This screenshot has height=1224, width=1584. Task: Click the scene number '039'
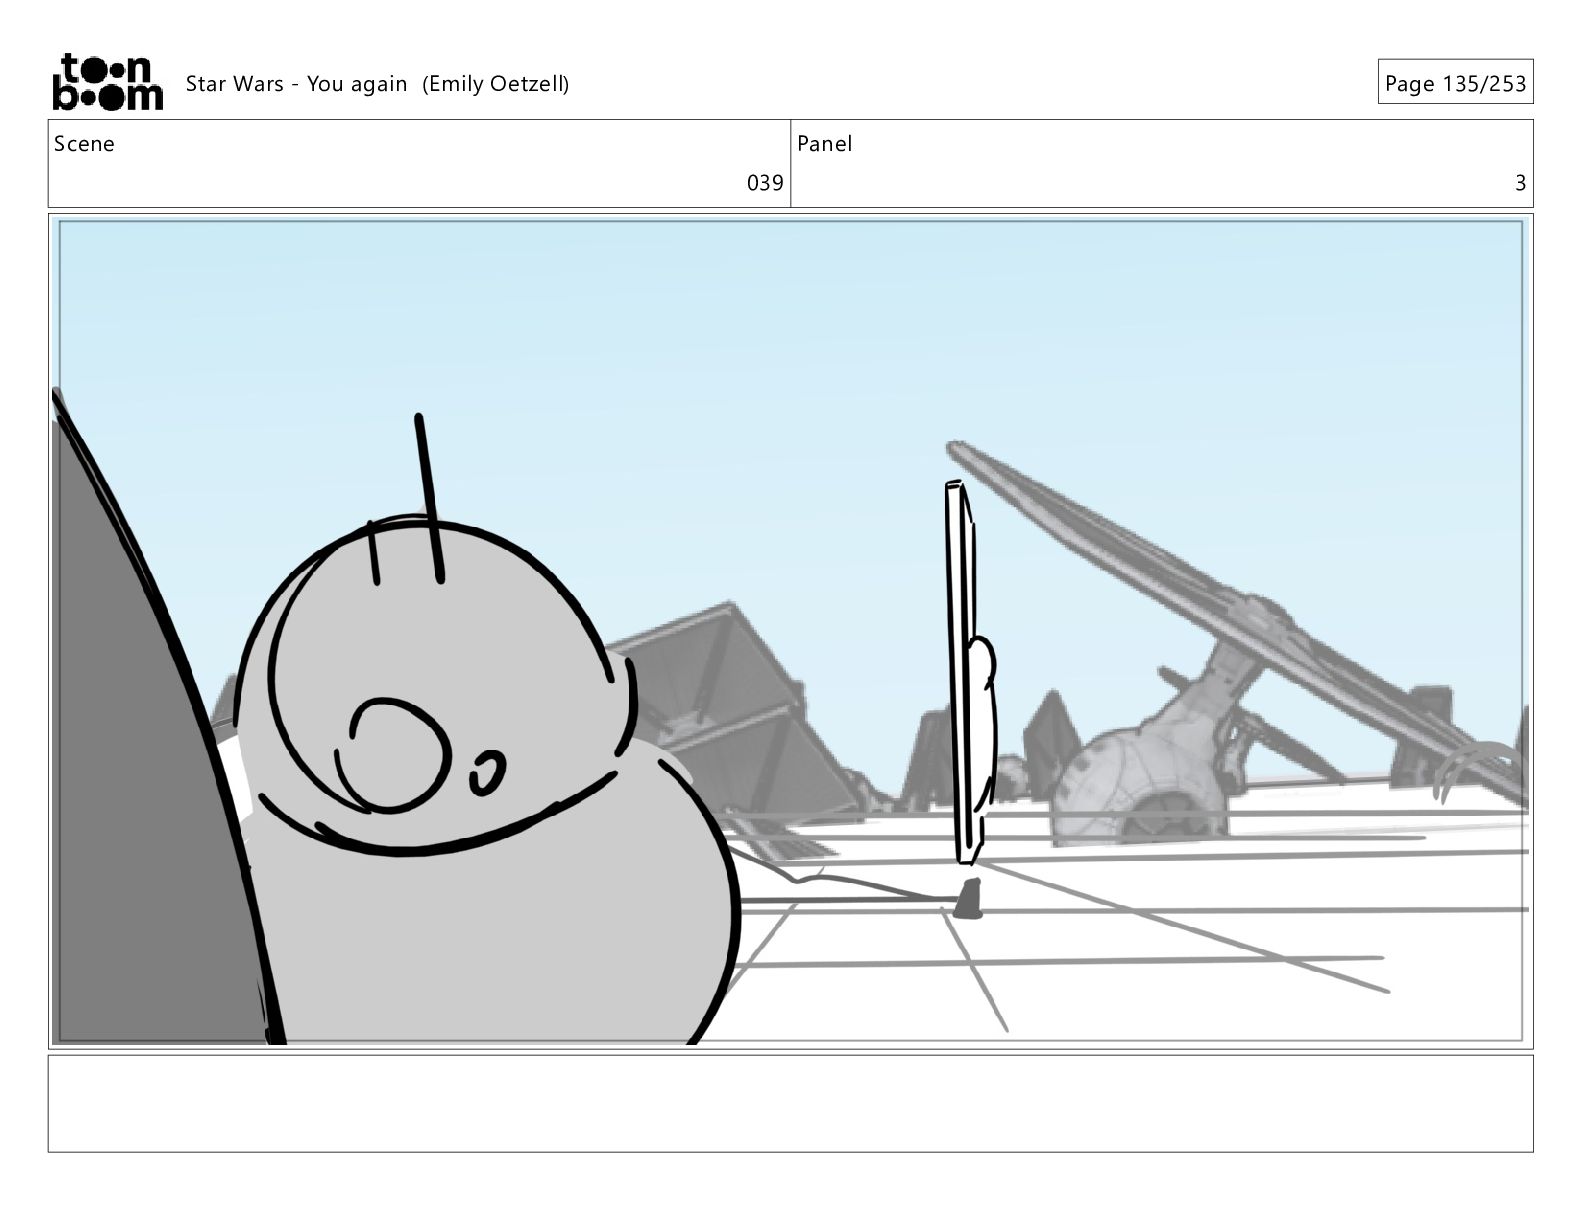[x=765, y=183]
